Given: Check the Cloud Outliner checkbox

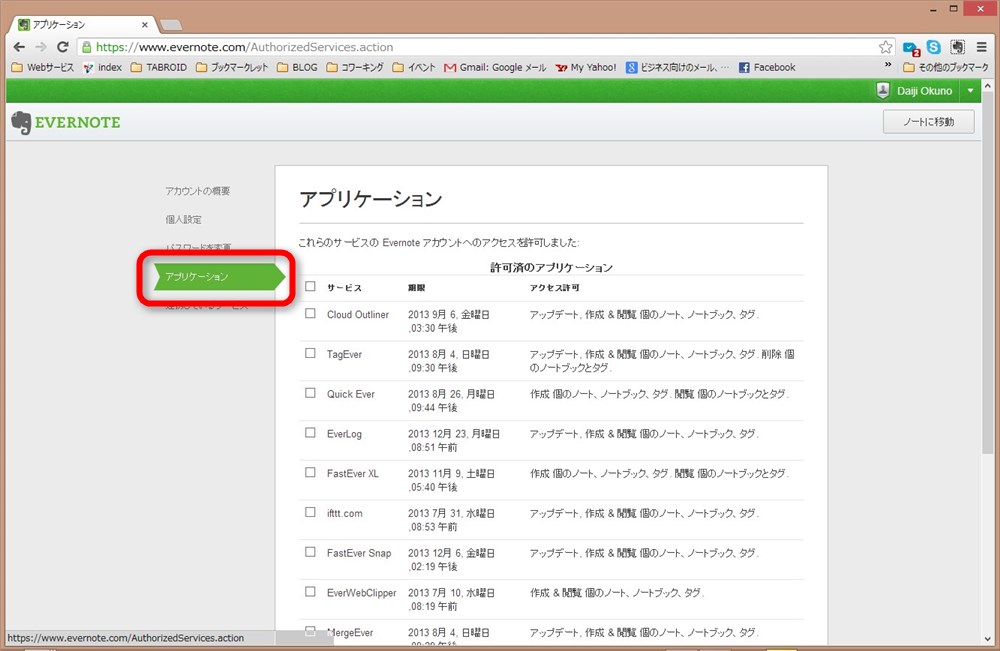Looking at the screenshot, I should click(x=310, y=313).
